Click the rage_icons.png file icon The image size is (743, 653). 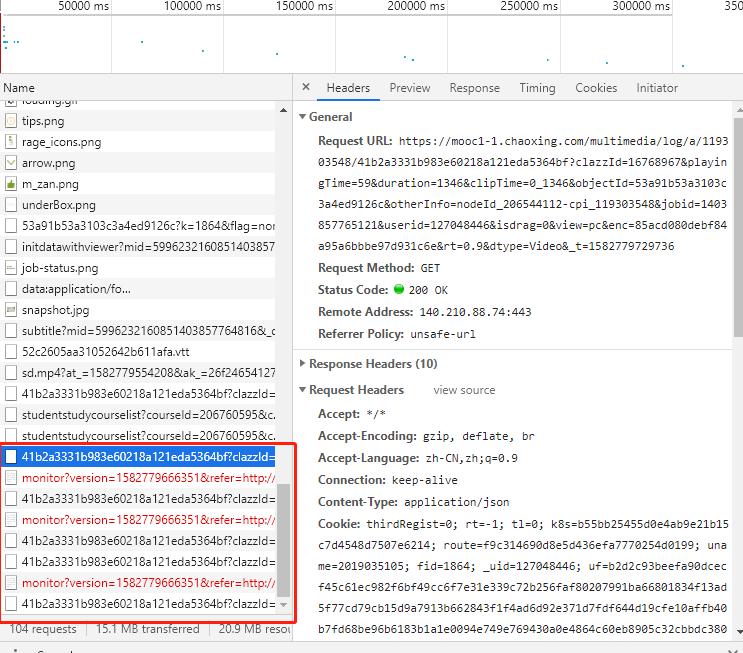click(x=12, y=142)
